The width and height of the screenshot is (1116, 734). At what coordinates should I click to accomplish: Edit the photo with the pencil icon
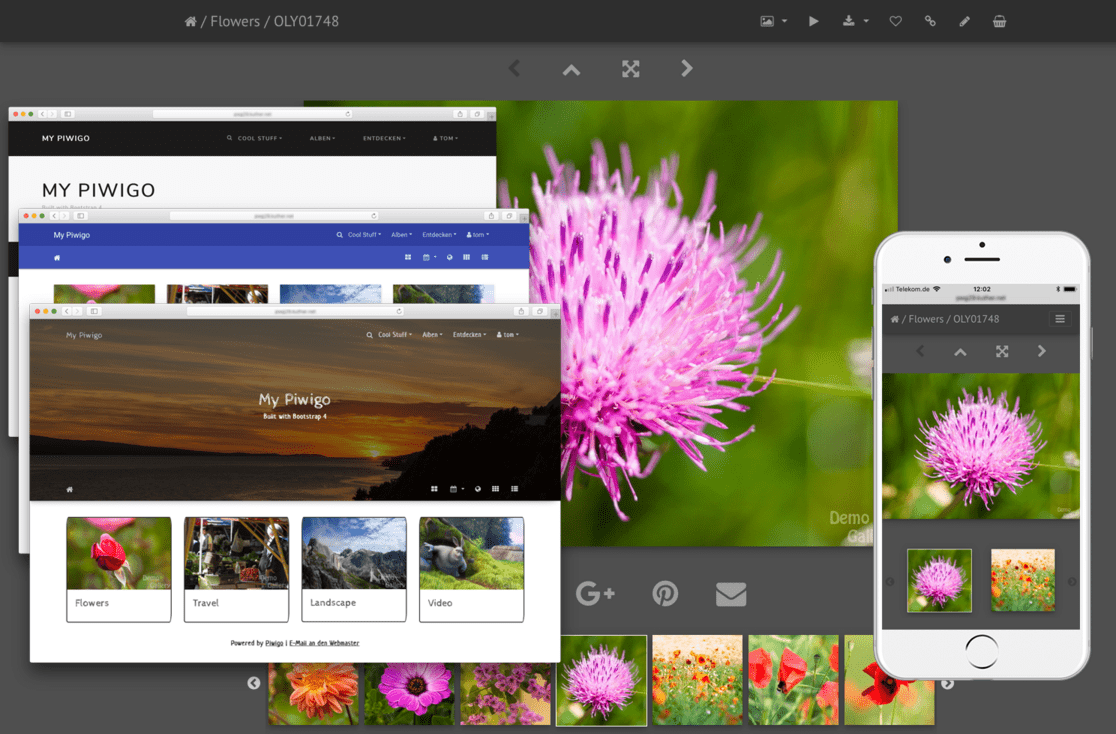pos(964,20)
